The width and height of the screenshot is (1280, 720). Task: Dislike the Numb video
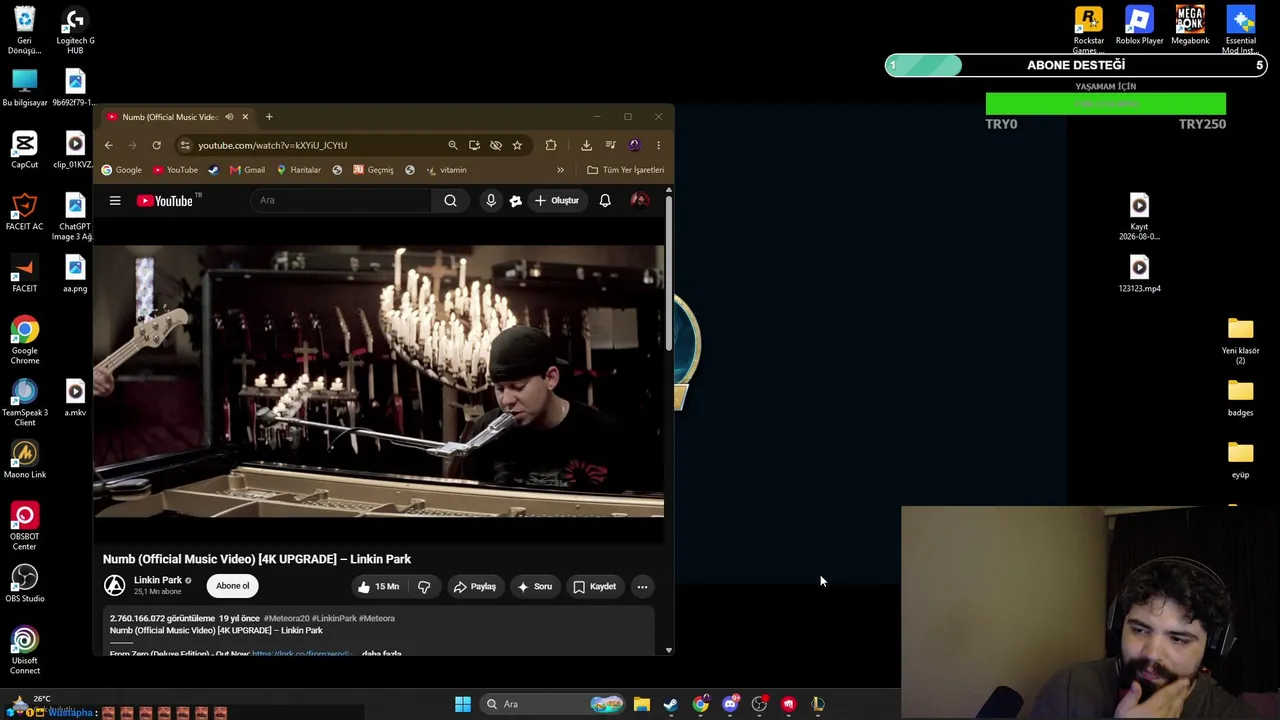(424, 587)
